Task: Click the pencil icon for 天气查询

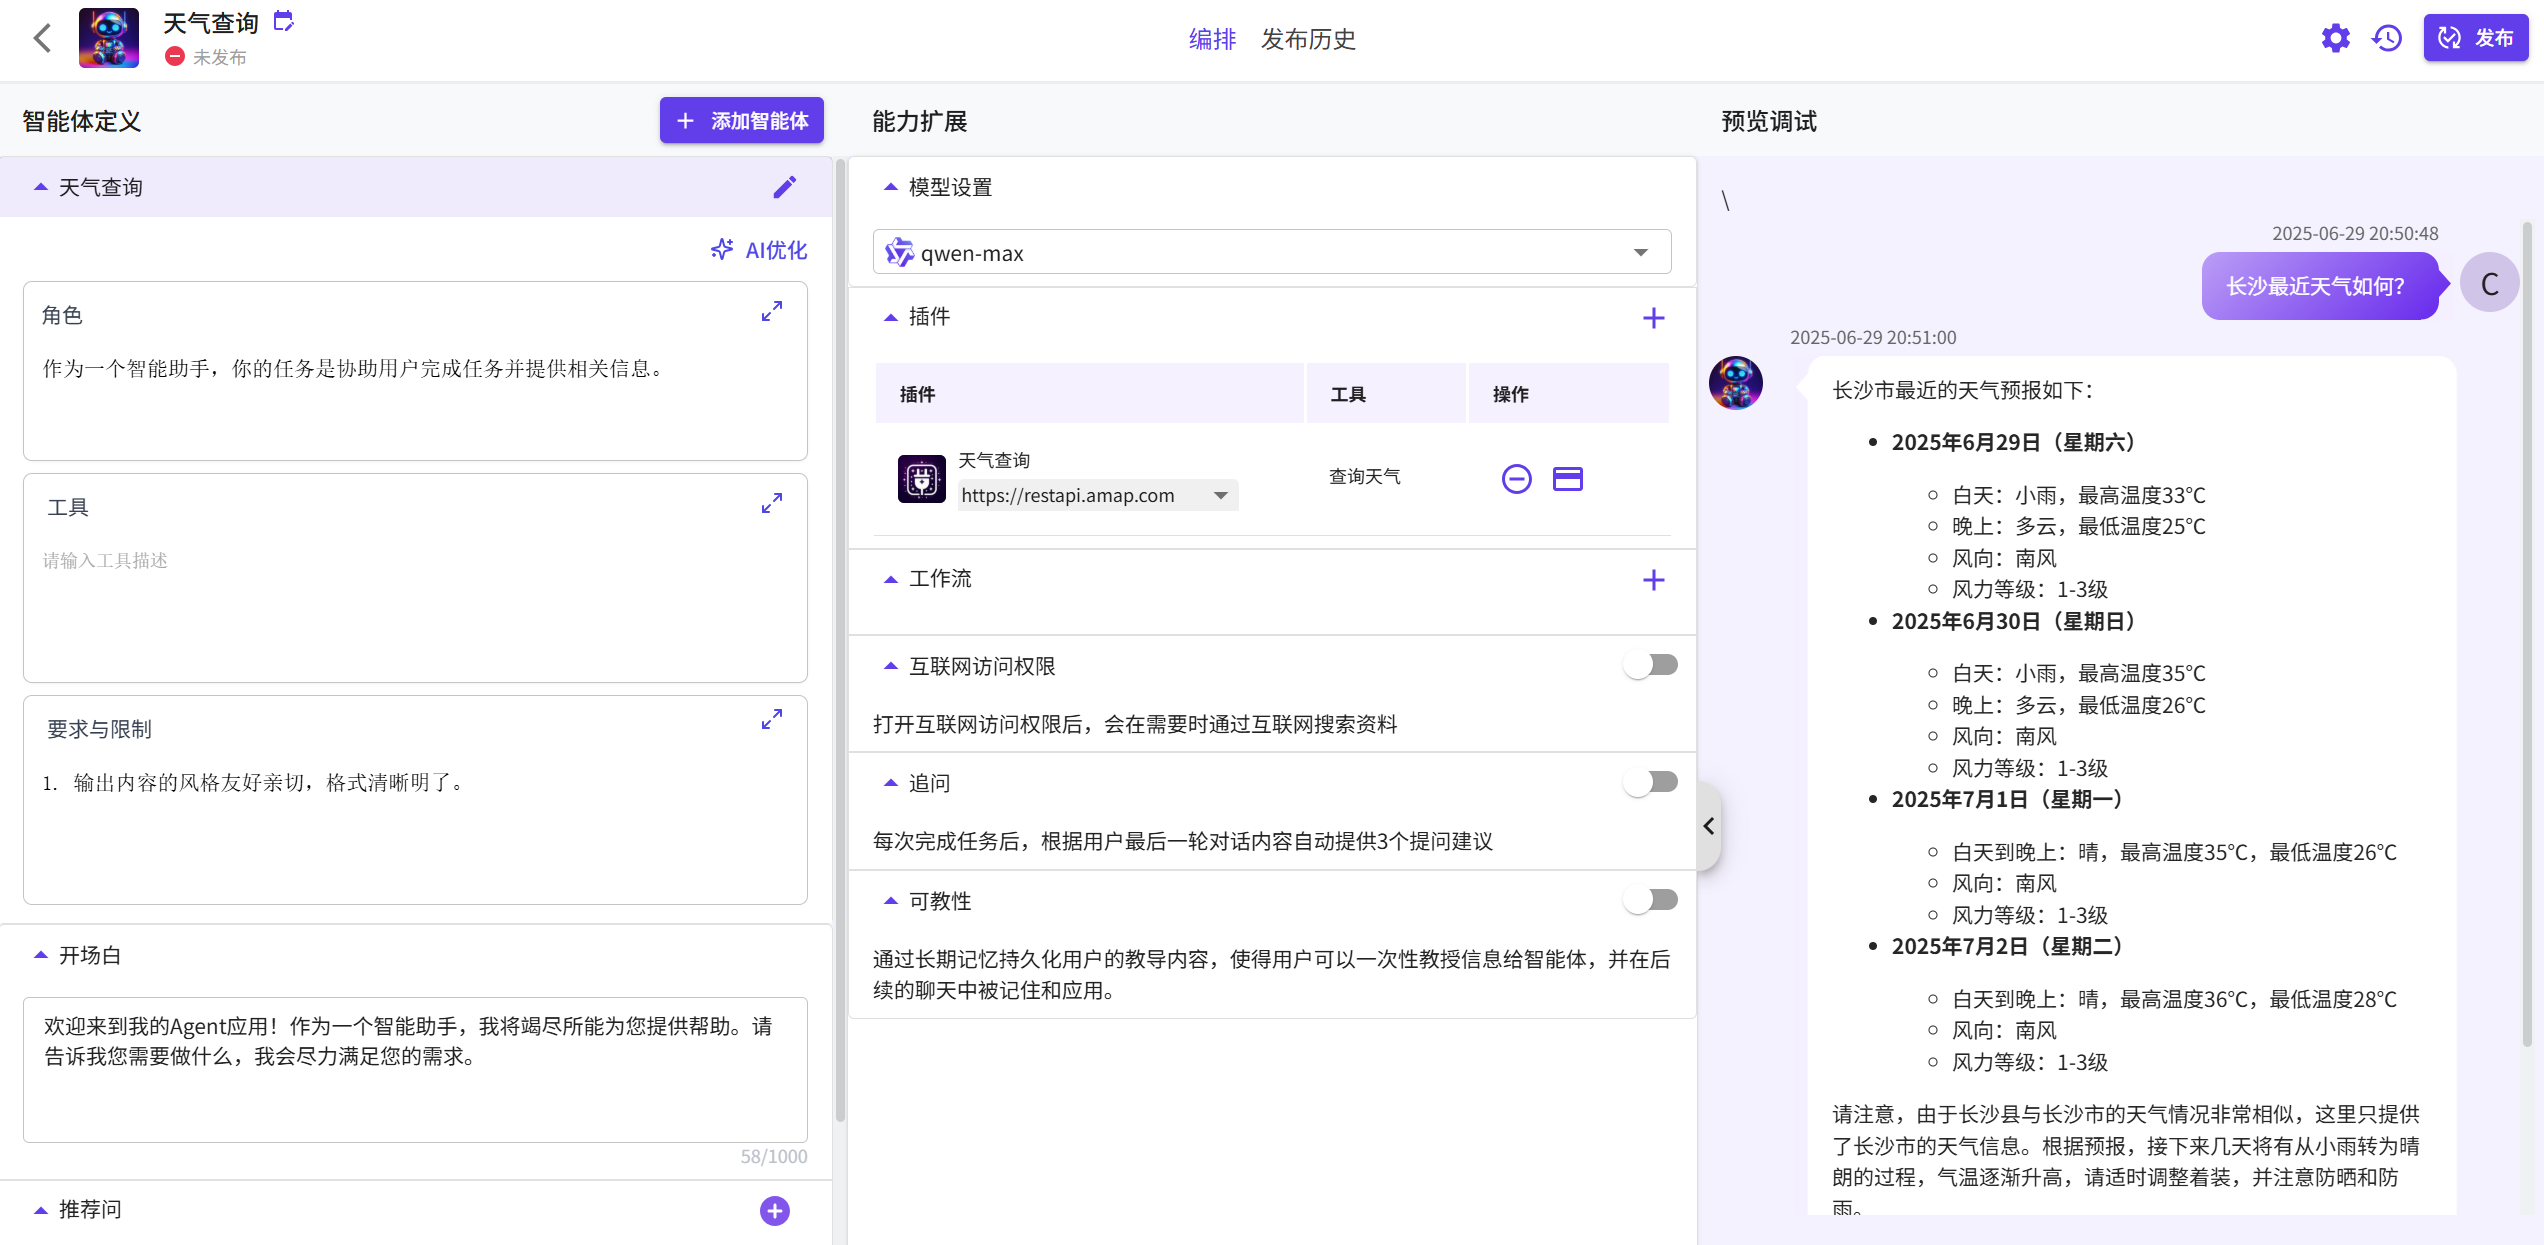Action: click(x=785, y=187)
